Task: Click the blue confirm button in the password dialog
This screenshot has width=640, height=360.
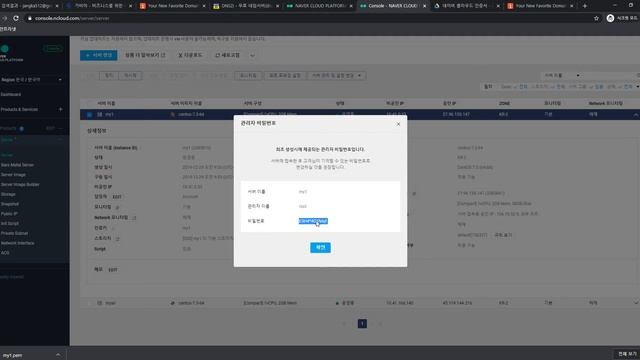Action: pos(320,247)
